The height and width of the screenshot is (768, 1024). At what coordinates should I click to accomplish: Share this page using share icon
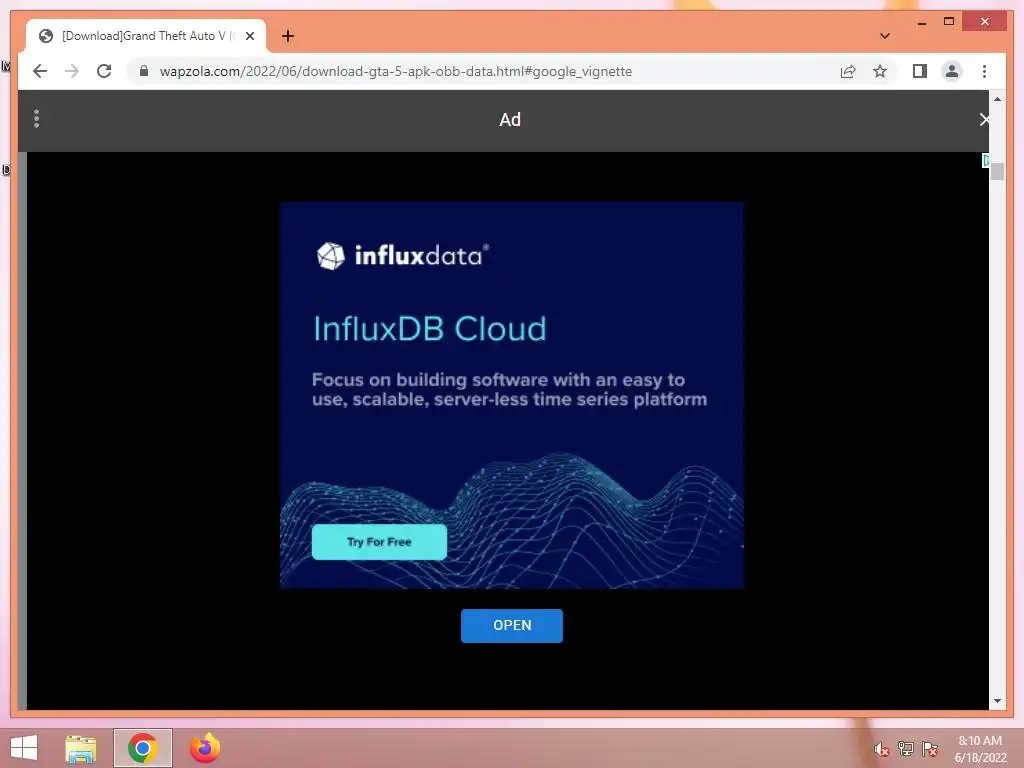848,71
